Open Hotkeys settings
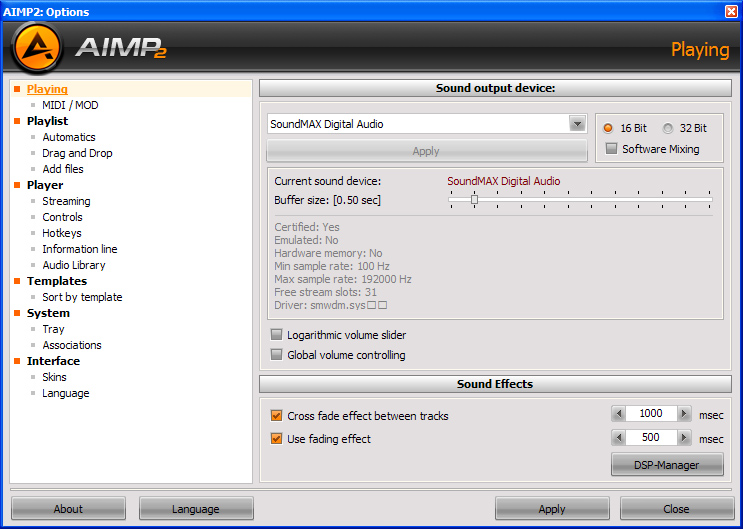743x529 pixels. pyautogui.click(x=62, y=233)
